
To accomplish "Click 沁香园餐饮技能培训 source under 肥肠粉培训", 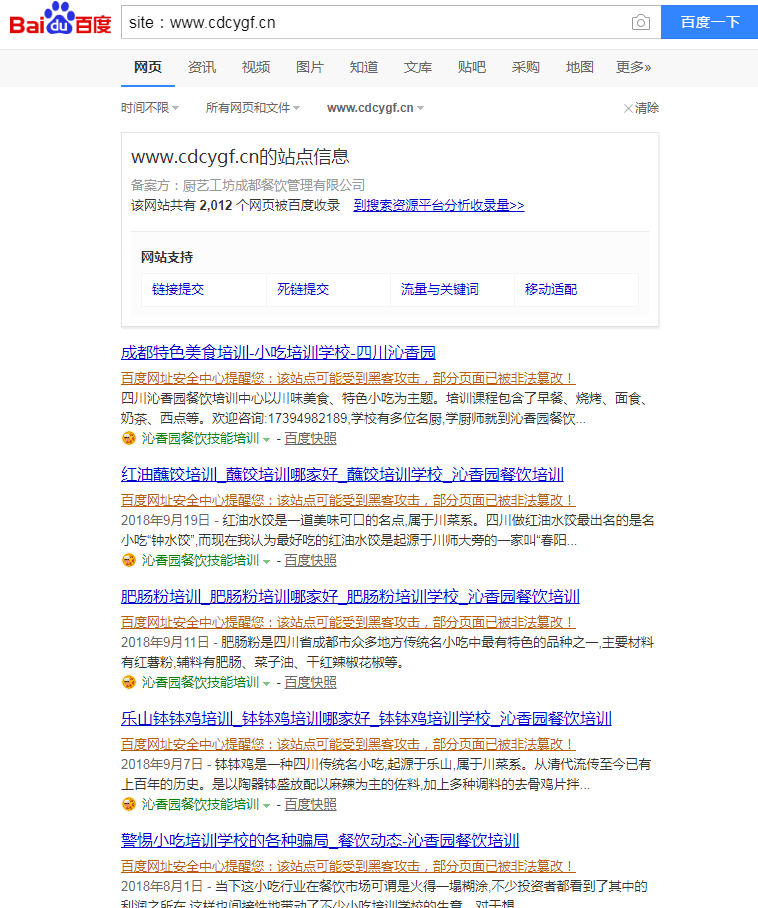I will 200,683.
